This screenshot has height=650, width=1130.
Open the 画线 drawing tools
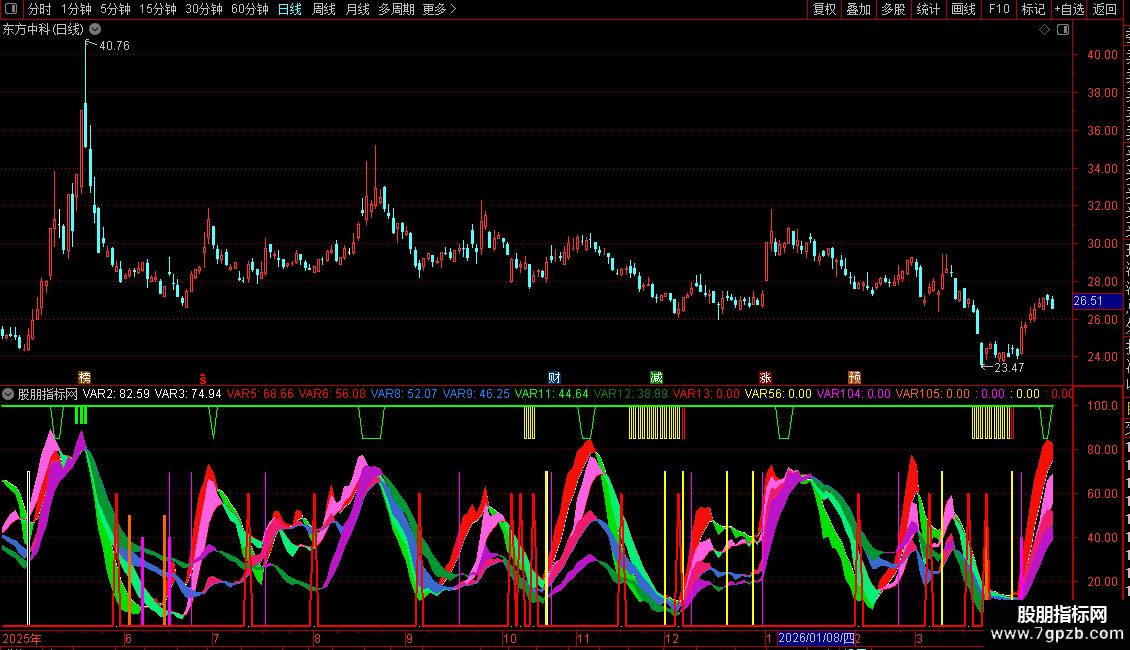point(963,9)
